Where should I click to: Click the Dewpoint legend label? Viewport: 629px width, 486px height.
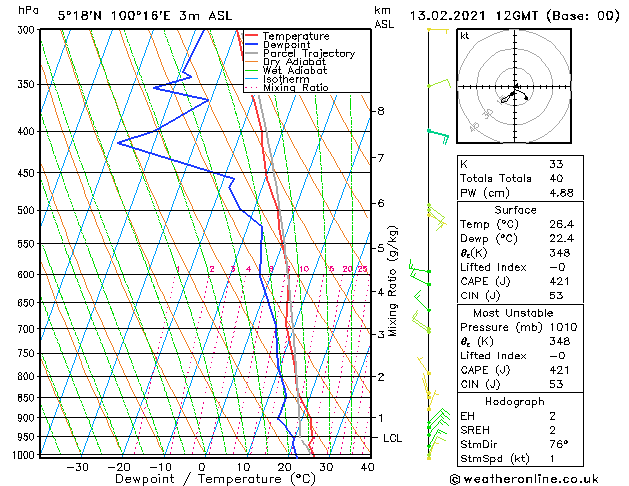(286, 45)
